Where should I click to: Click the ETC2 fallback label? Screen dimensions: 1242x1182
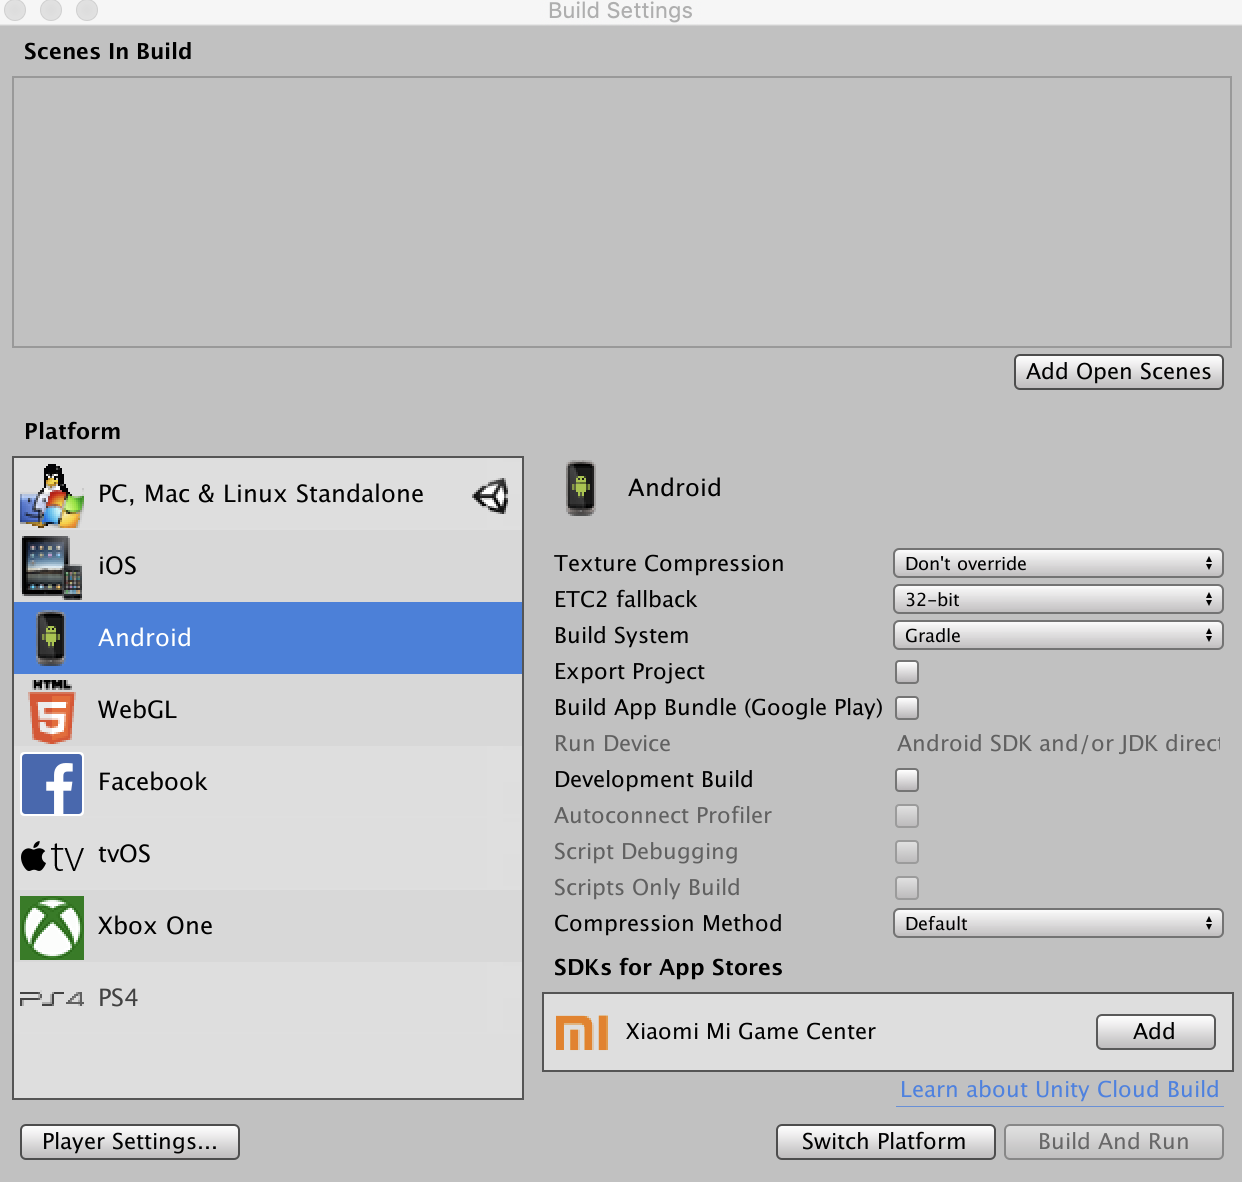tap(626, 600)
